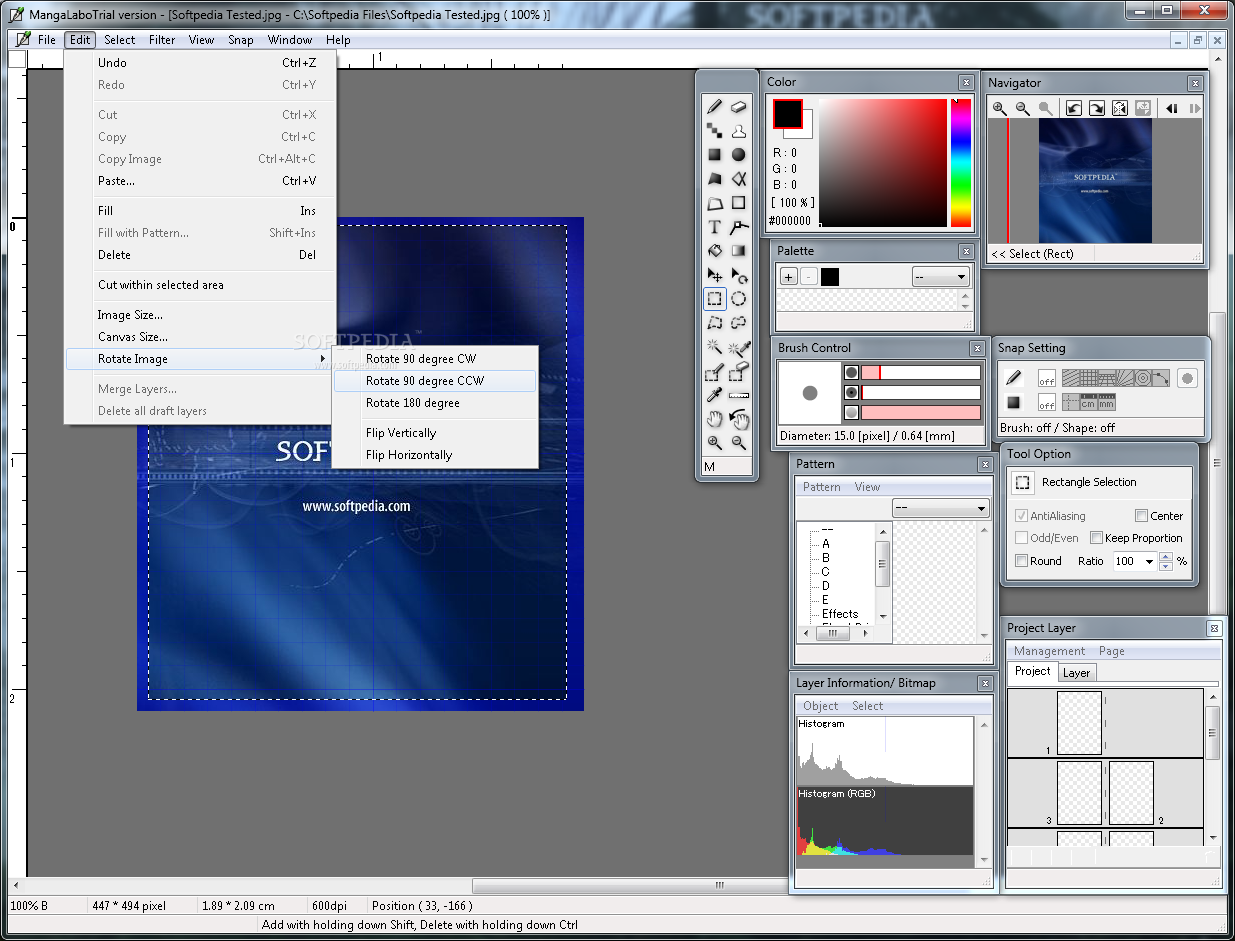Open the Palette panel dropdown
The width and height of the screenshot is (1235, 941).
[941, 277]
